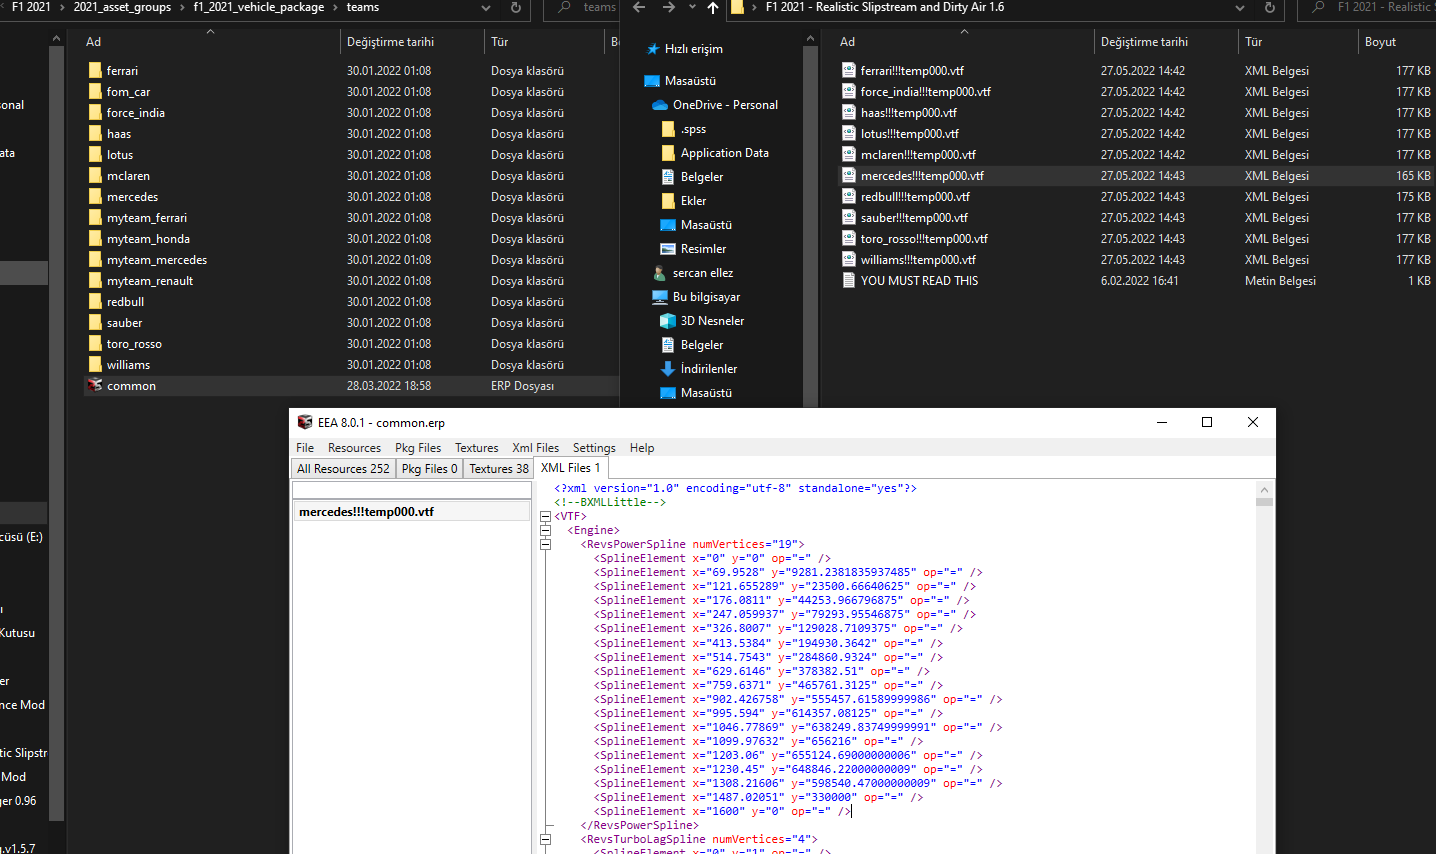Click the sauber!!!temp000.vtf file icon
The image size is (1436, 854).
pos(849,217)
